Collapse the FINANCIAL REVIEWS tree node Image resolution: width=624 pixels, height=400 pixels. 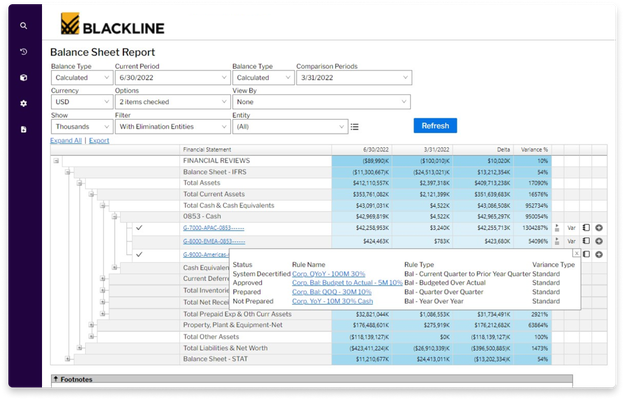pyautogui.click(x=56, y=161)
